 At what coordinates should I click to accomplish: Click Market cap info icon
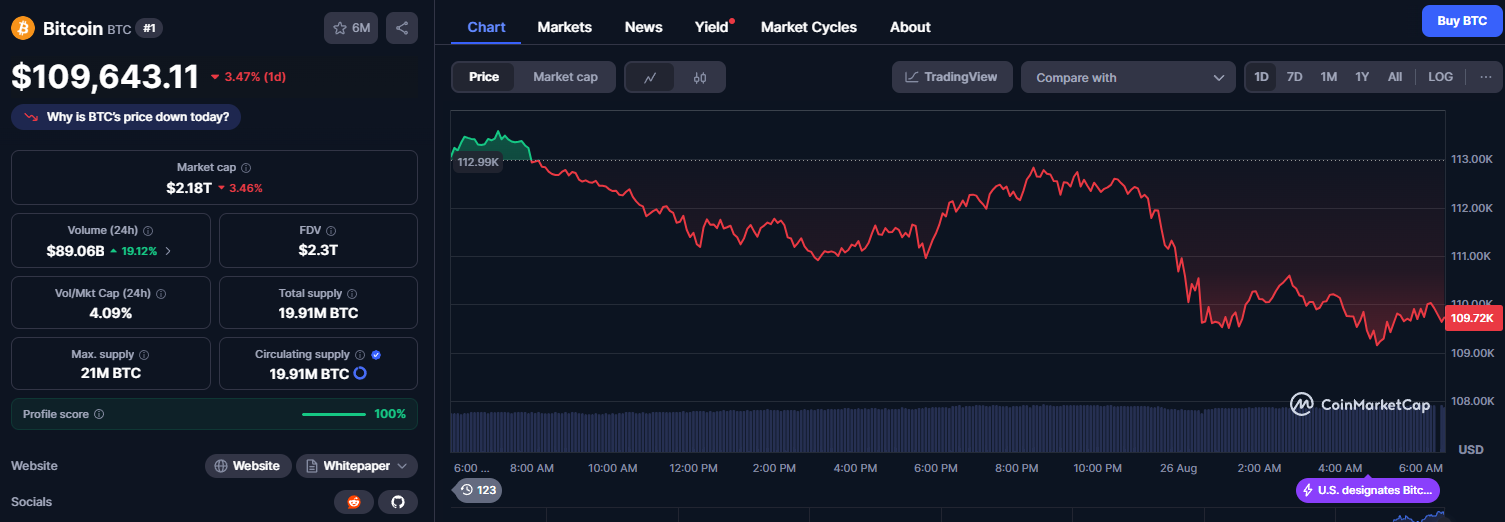[246, 168]
